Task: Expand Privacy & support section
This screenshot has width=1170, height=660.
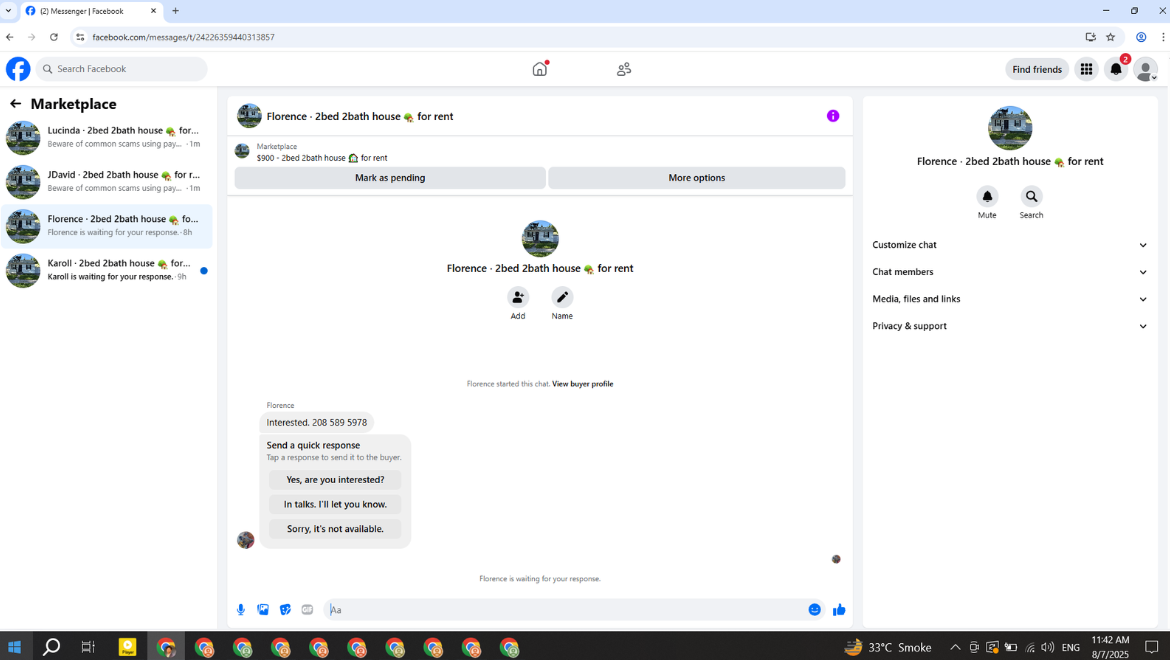Action: pos(1010,326)
